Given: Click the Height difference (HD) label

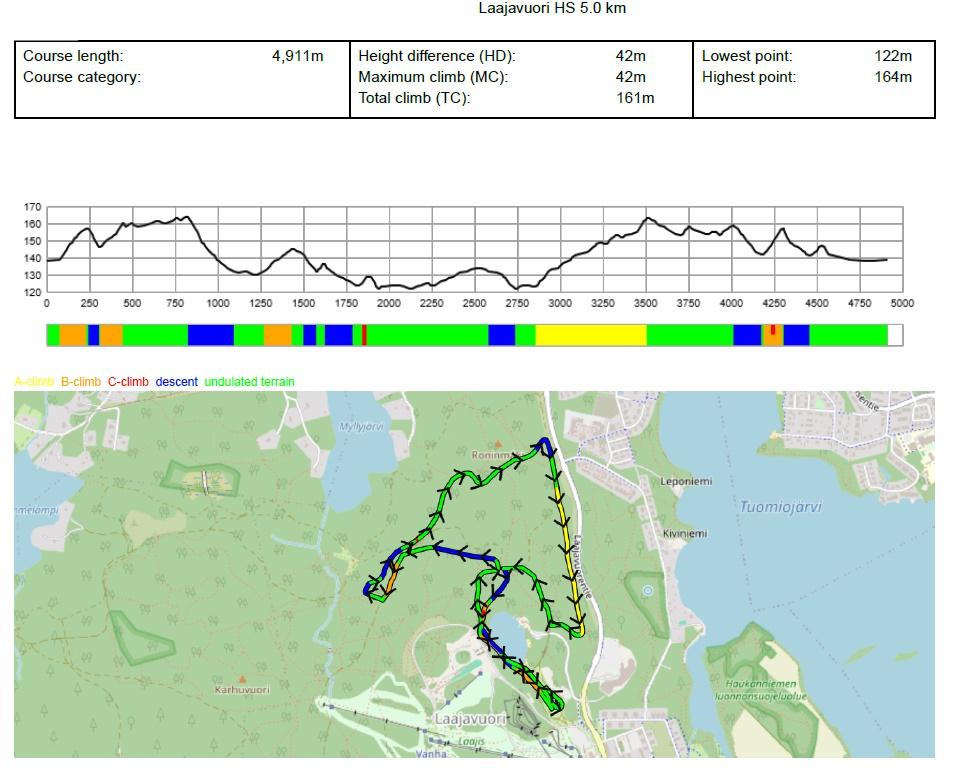Looking at the screenshot, I should coord(437,56).
